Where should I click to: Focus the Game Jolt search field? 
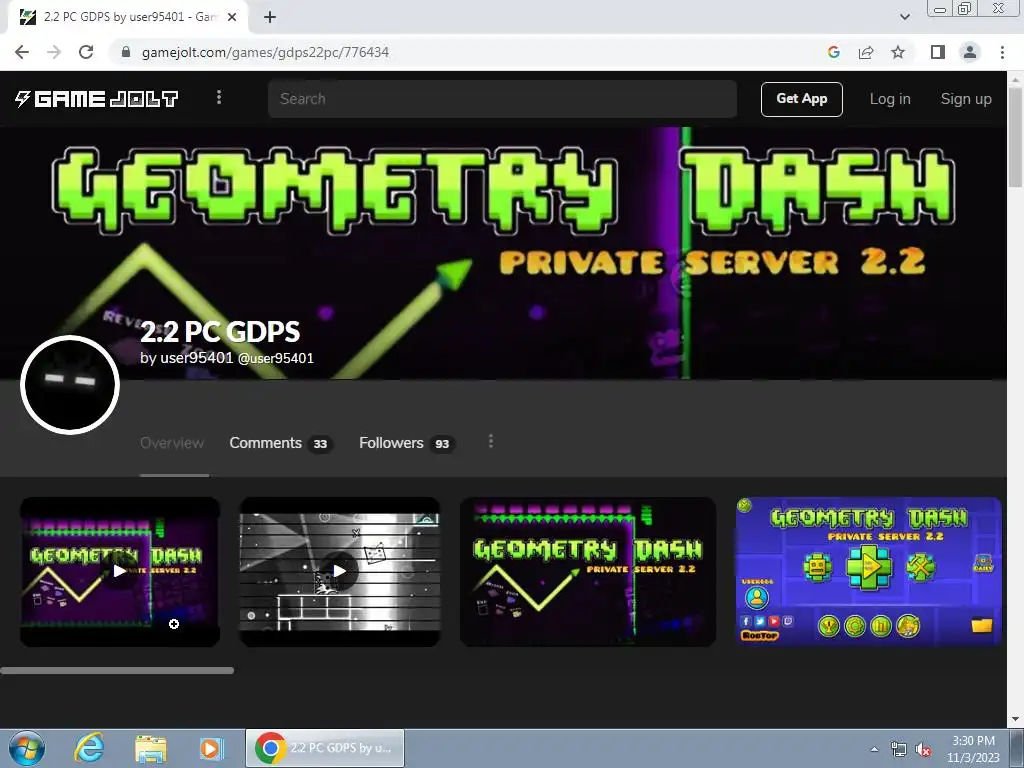[502, 99]
